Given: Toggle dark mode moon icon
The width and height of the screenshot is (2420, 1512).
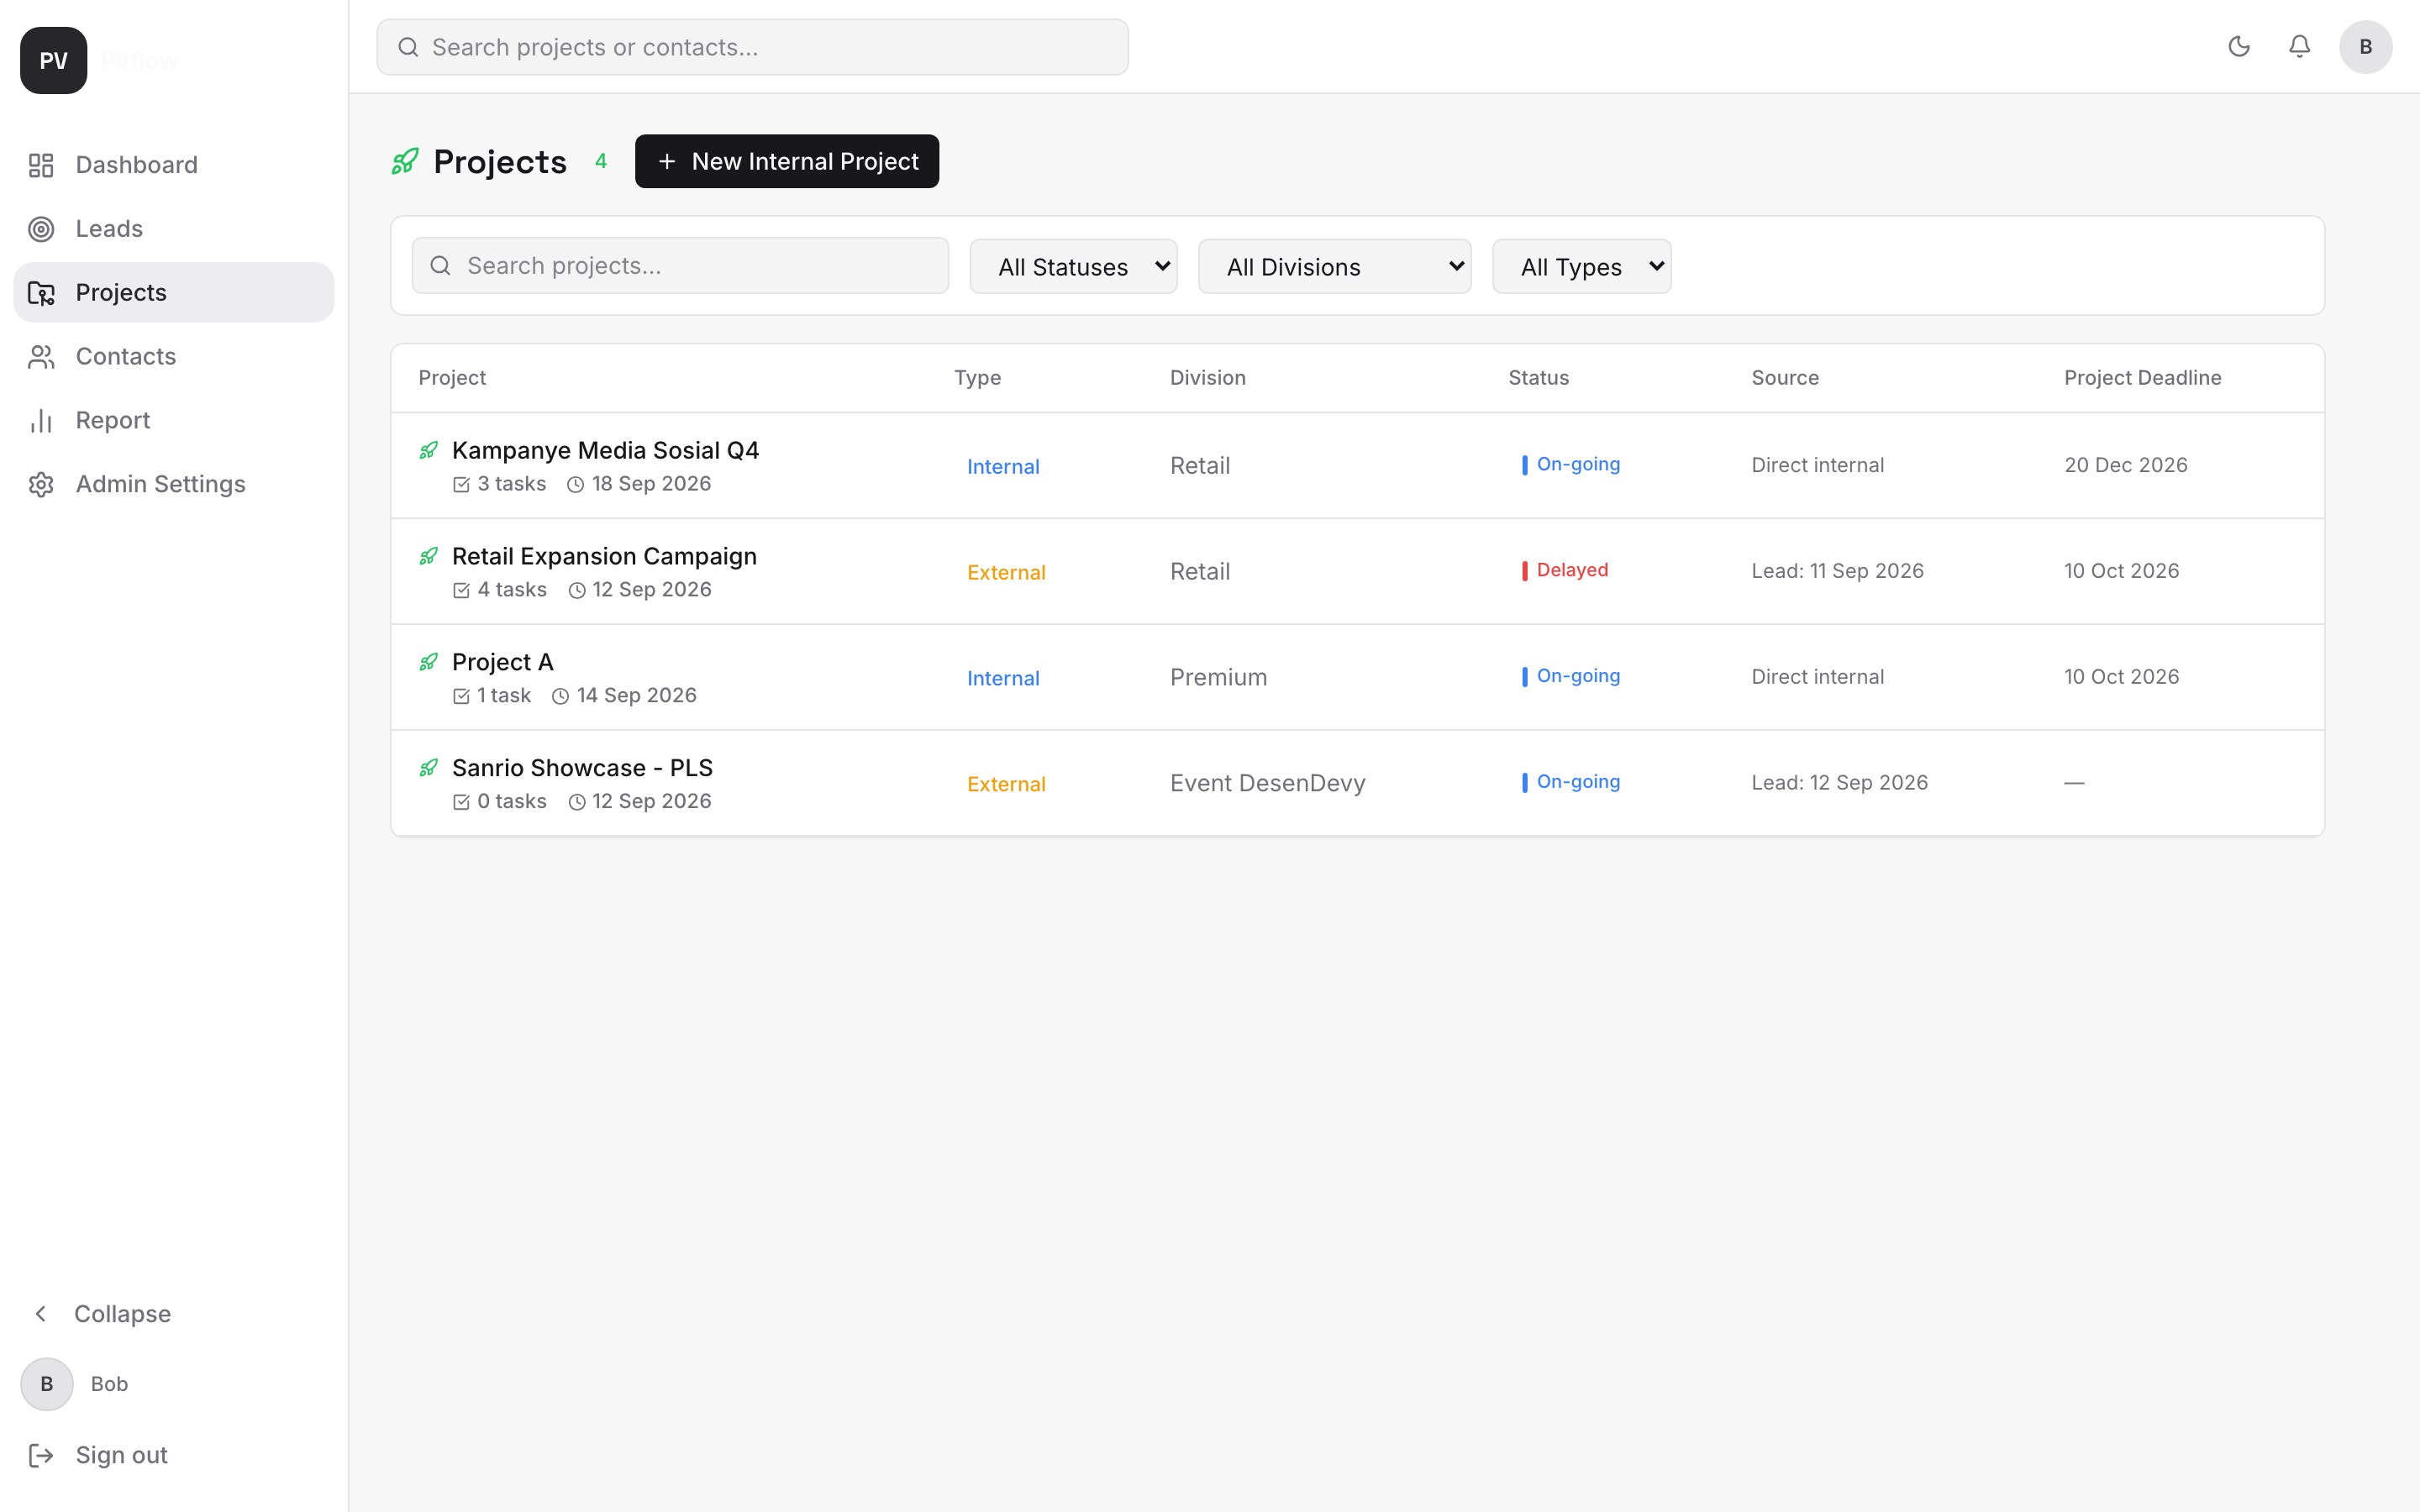Looking at the screenshot, I should (2239, 47).
